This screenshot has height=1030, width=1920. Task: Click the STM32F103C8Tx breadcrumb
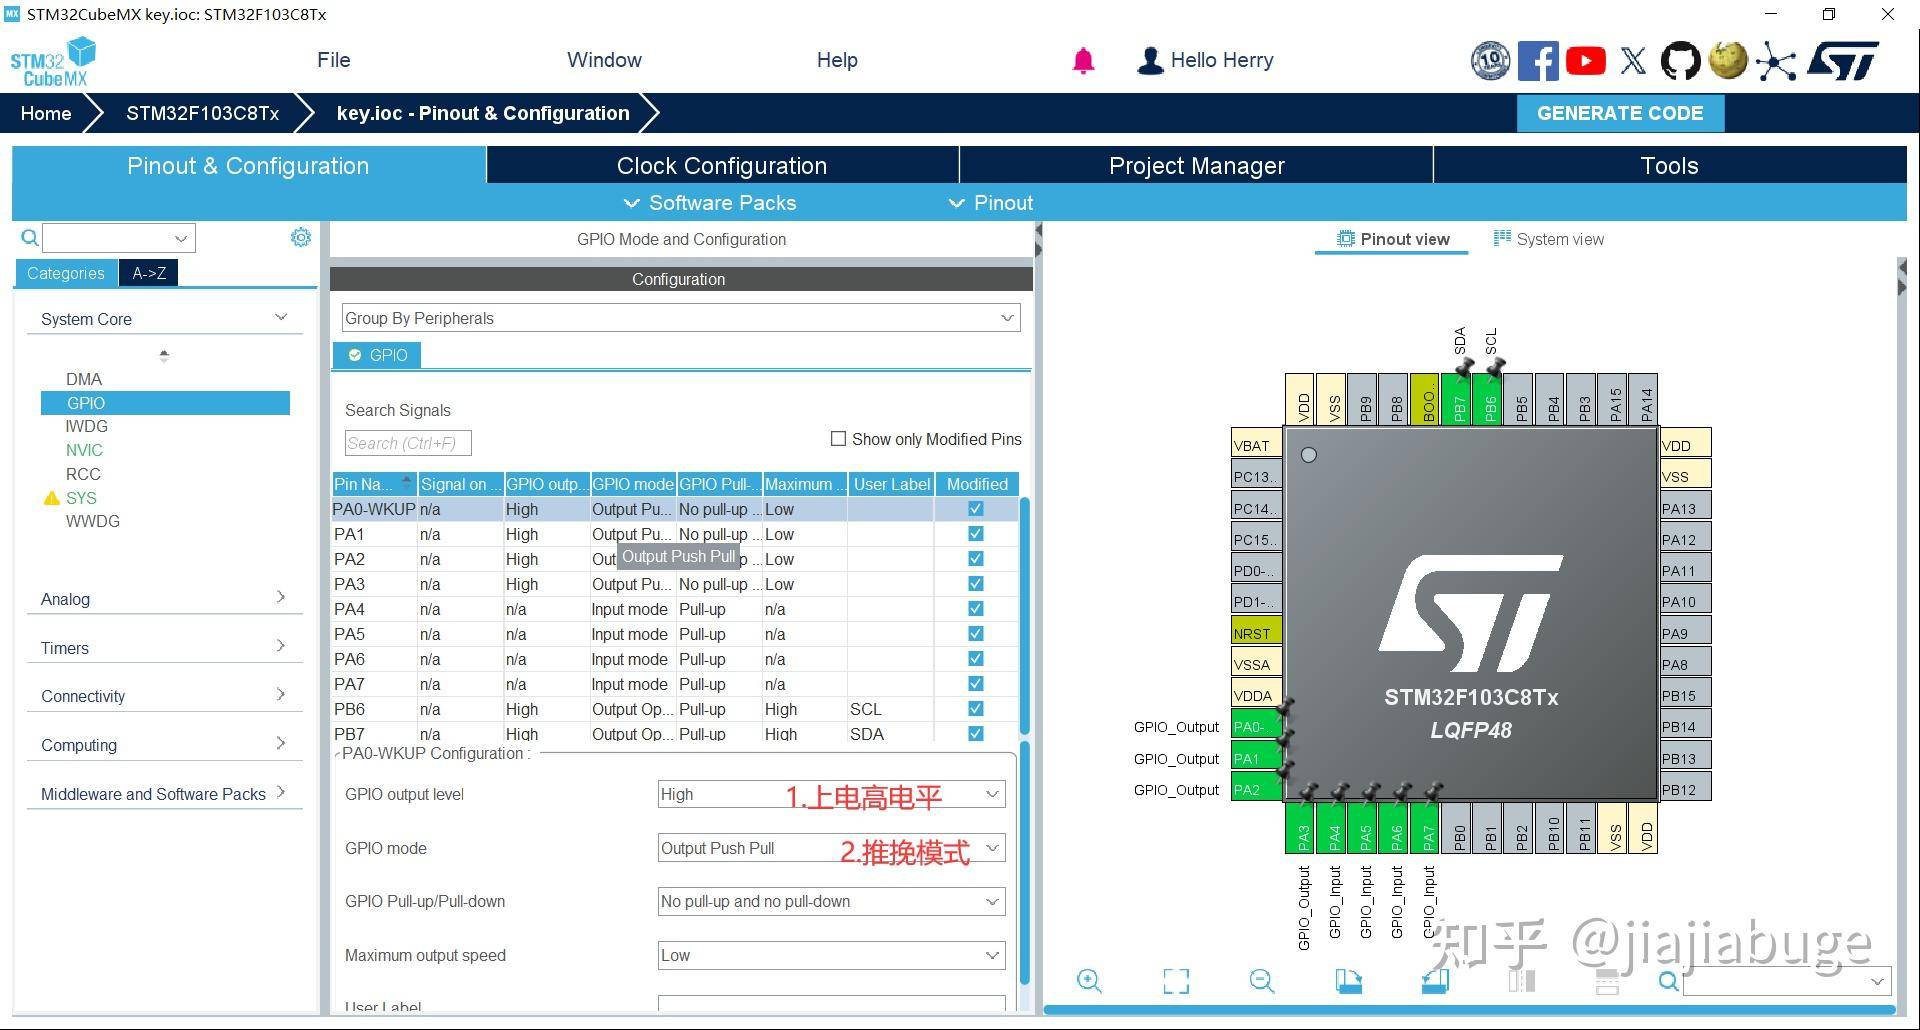point(202,113)
